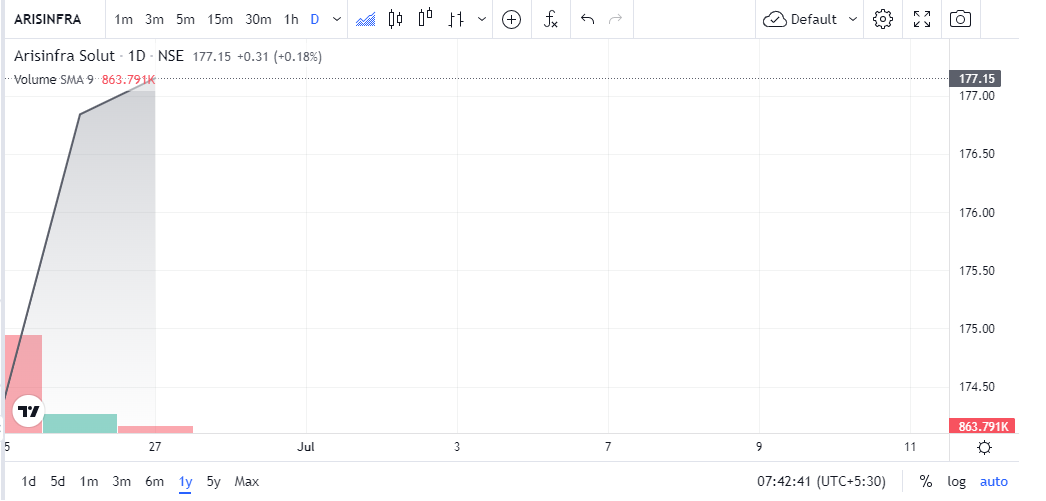The width and height of the screenshot is (1046, 501).
Task: Click the 176.00 price axis label
Action: (x=975, y=213)
